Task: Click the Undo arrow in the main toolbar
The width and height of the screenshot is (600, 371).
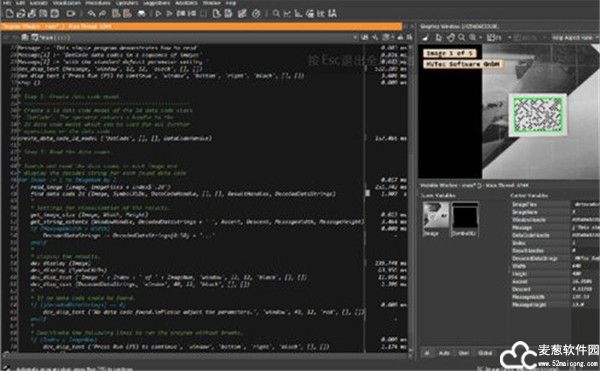Action: click(x=91, y=14)
